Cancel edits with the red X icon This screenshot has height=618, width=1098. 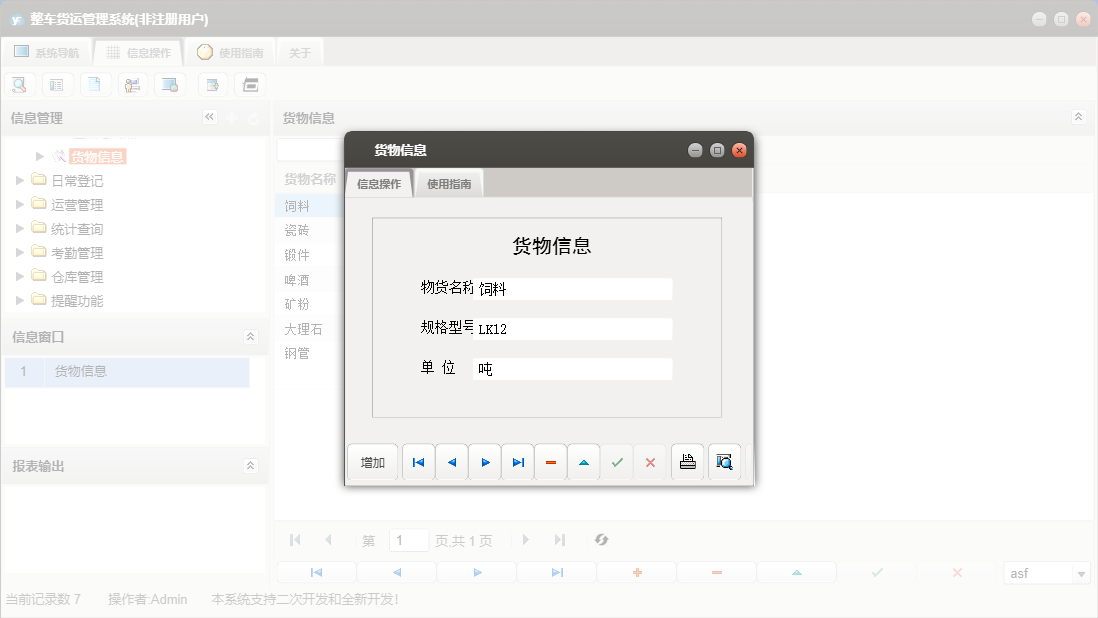coord(649,461)
